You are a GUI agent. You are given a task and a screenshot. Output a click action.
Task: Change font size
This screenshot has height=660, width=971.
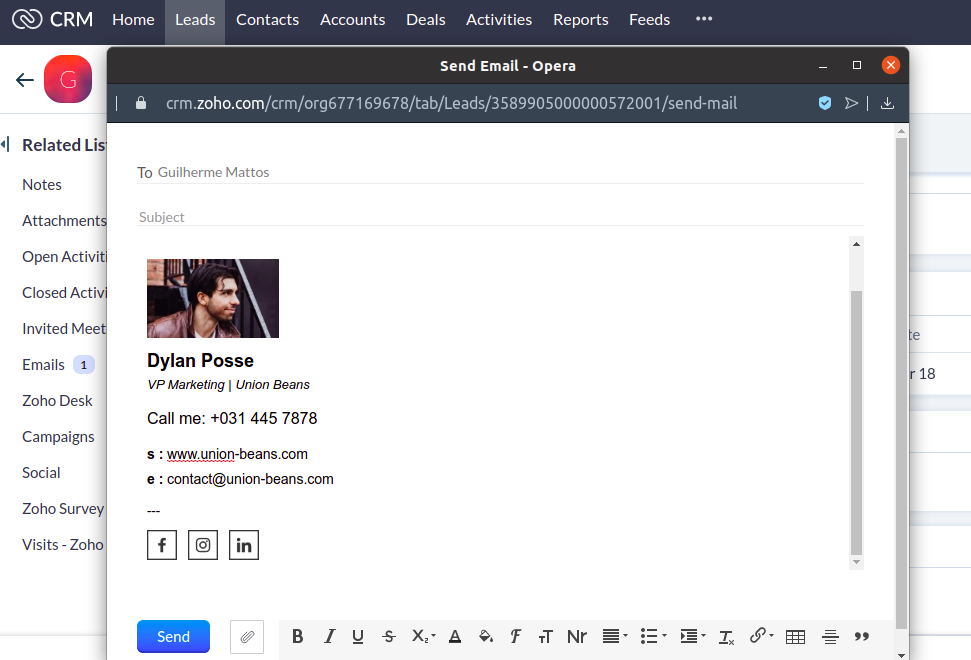545,636
